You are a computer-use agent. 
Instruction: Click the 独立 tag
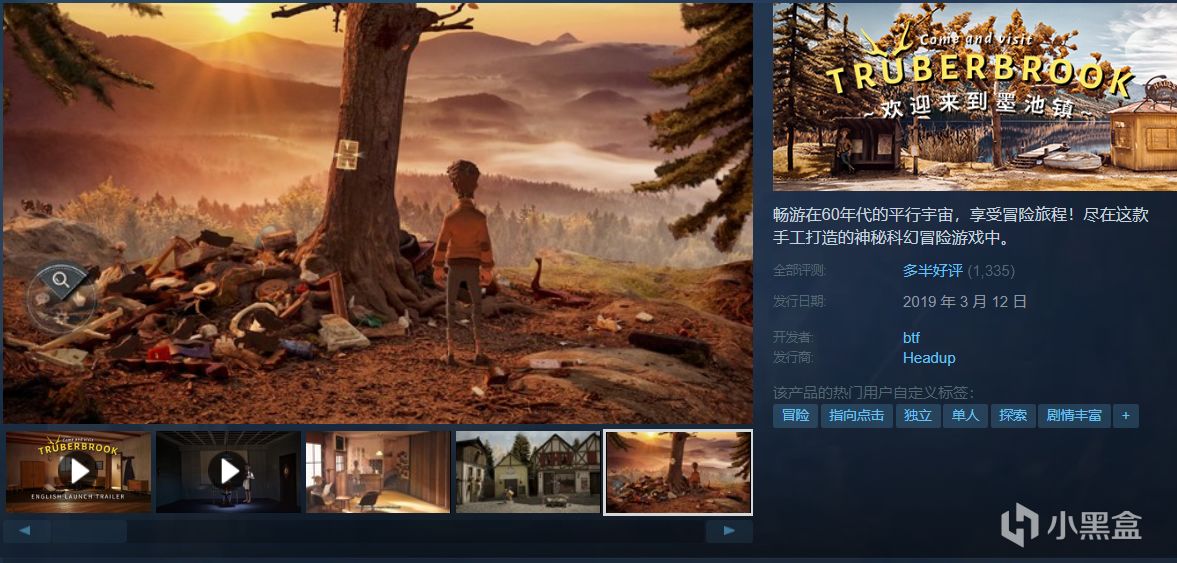pyautogui.click(x=918, y=416)
